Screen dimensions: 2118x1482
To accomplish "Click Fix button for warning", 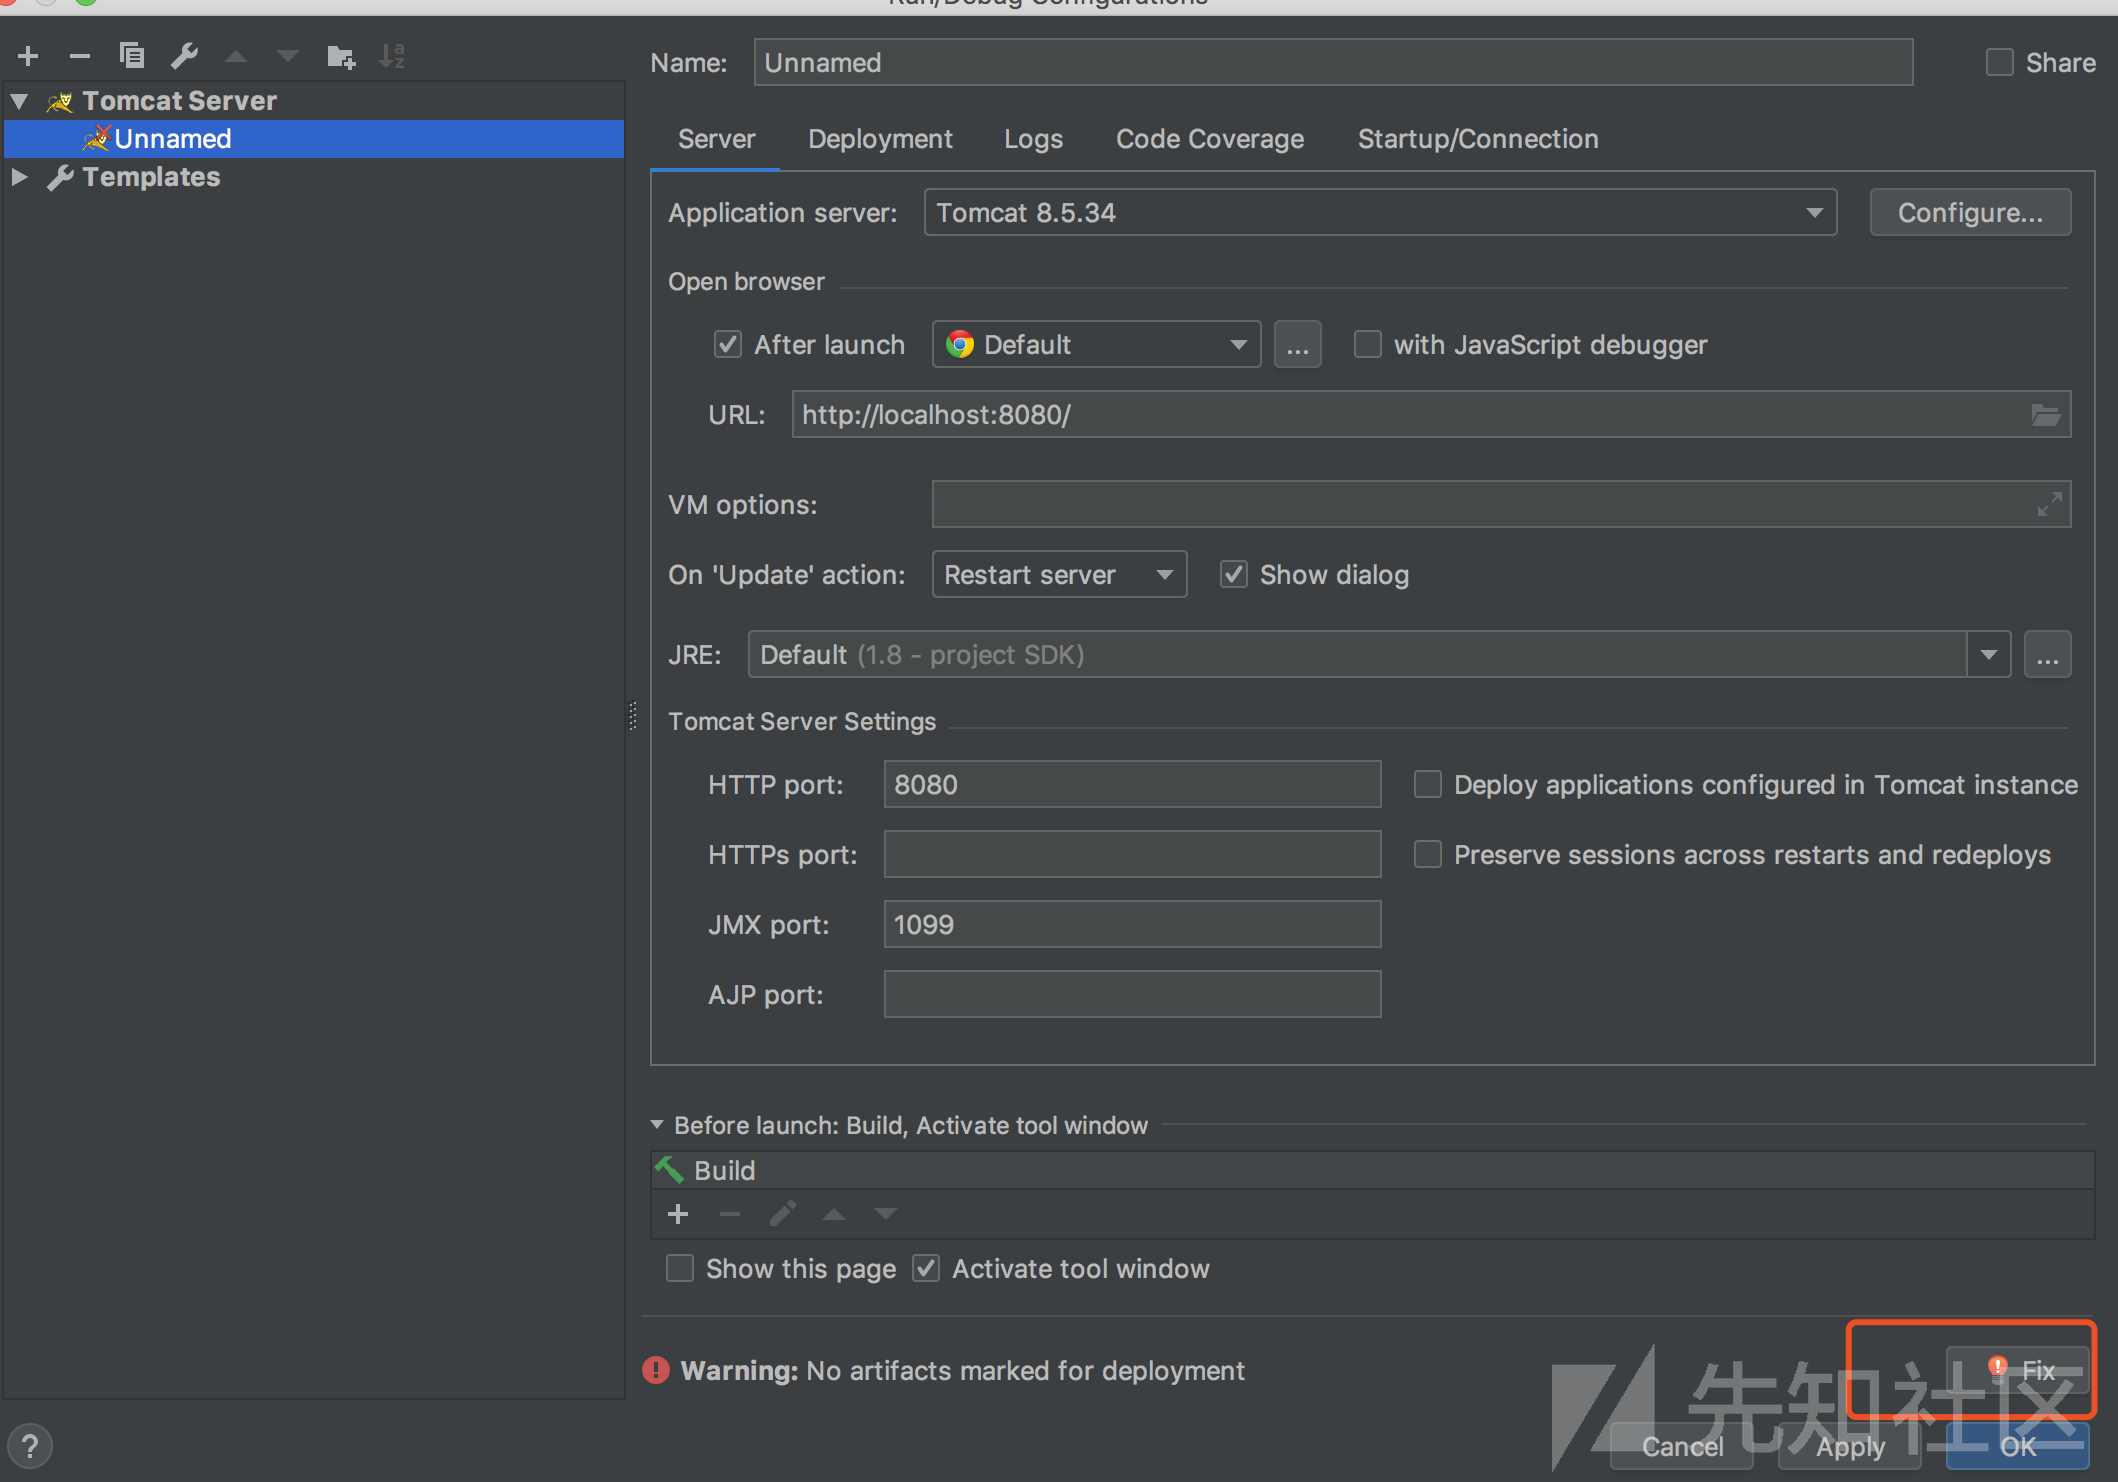I will 2017,1370.
